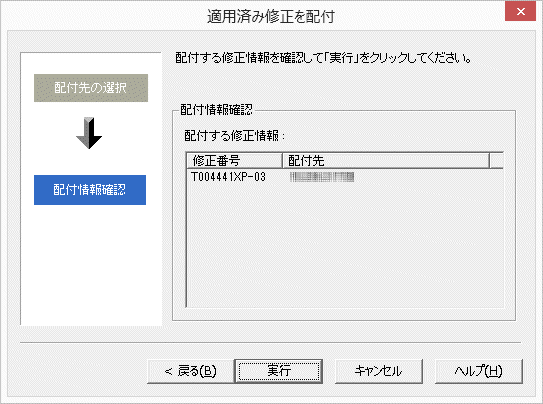Open help via ヘルプ(H) button
The width and height of the screenshot is (543, 404).
[479, 371]
